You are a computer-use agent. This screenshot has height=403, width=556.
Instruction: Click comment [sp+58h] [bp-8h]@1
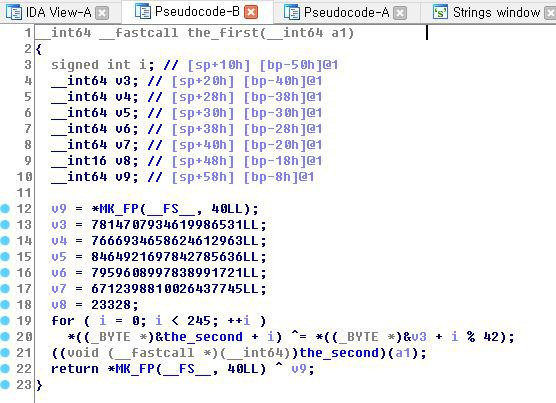pos(243,177)
